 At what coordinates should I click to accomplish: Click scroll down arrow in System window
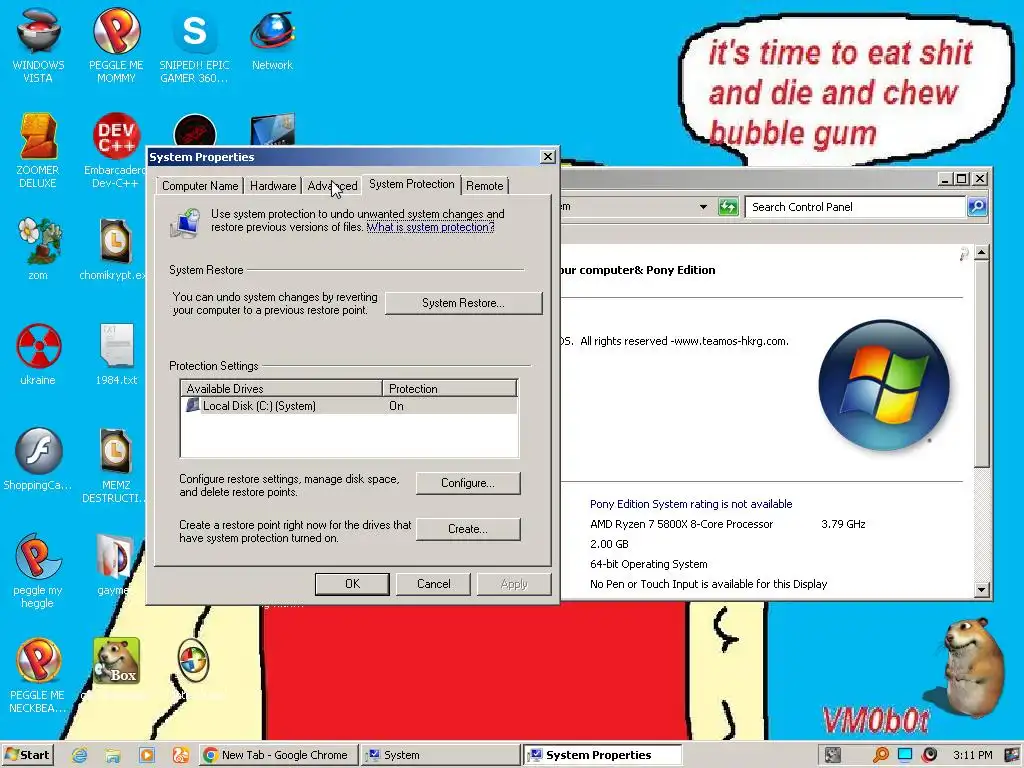click(x=982, y=590)
